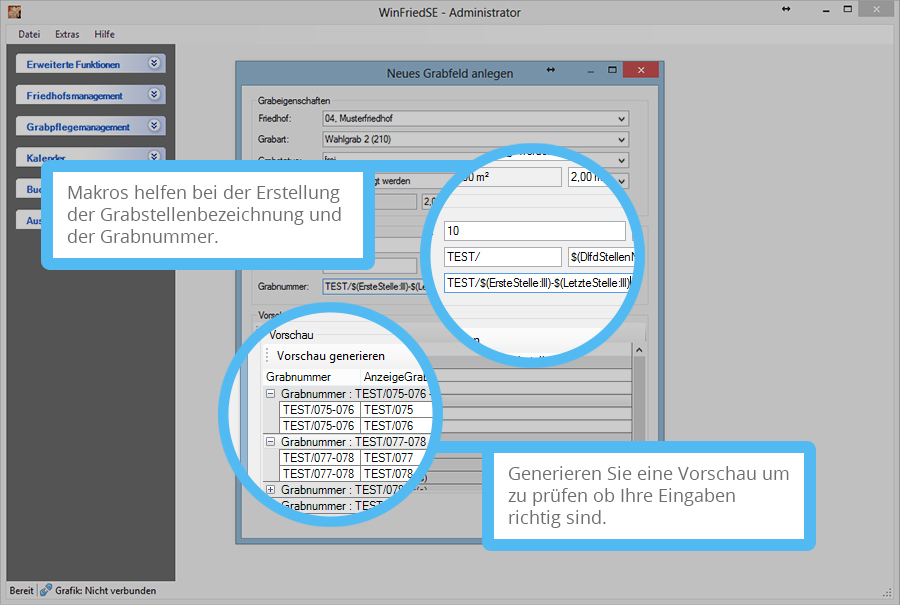
Task: Expand the Grabpflegemanagement sidebar section
Action: pyautogui.click(x=153, y=127)
